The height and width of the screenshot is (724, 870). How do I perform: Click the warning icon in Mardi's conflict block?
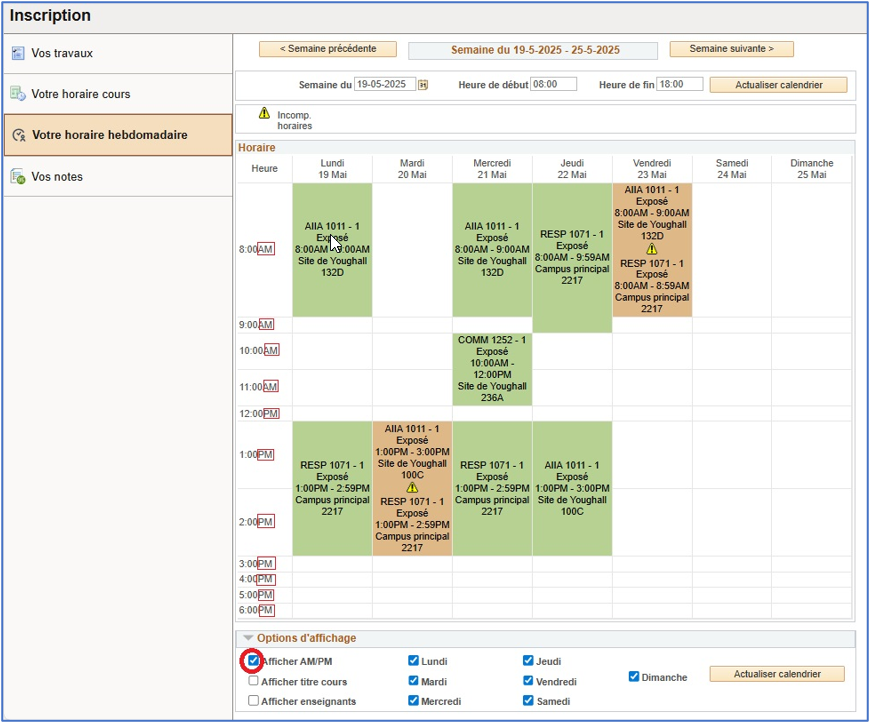[412, 487]
